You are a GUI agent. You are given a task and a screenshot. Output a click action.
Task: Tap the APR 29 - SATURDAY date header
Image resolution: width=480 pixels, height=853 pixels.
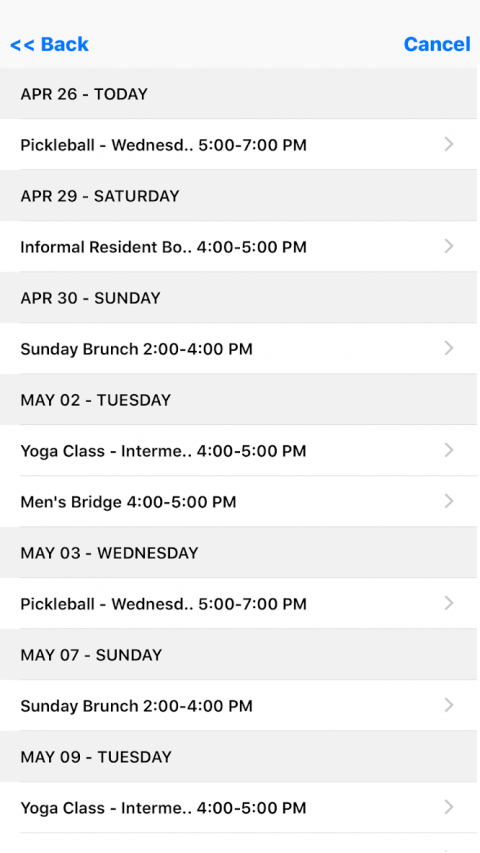pos(238,196)
